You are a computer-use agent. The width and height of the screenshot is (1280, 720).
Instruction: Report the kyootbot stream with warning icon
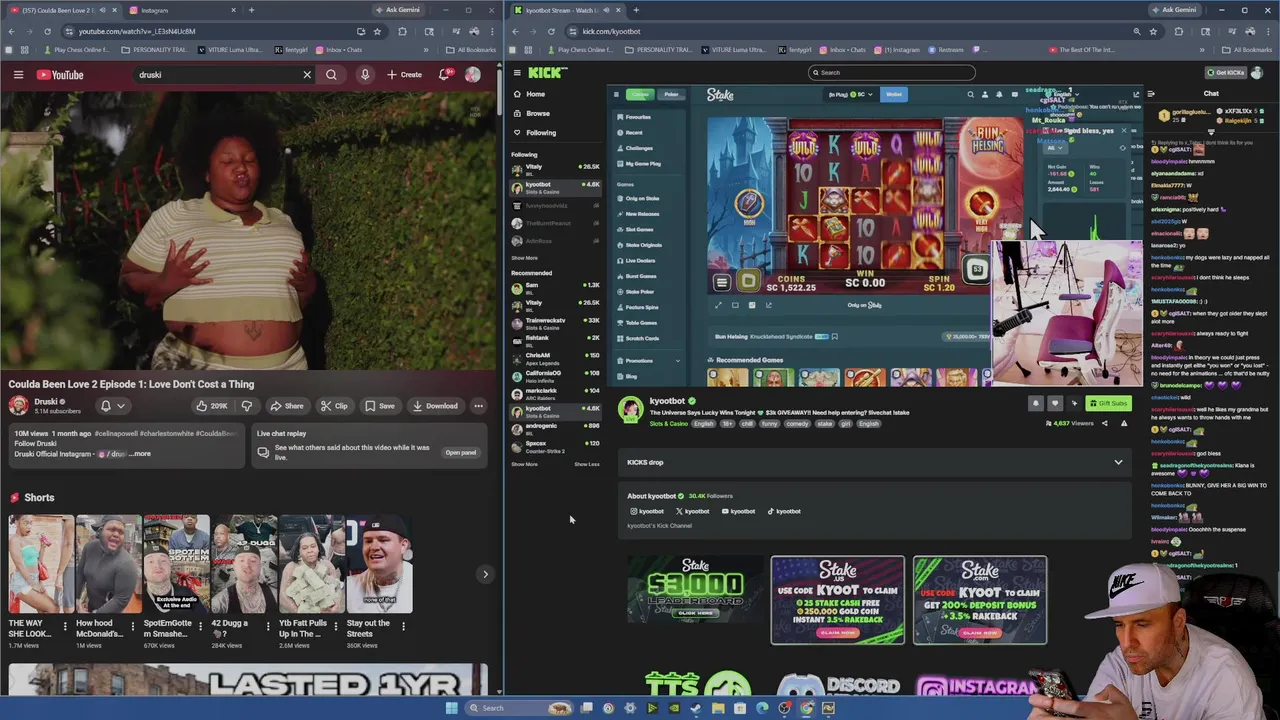click(1123, 423)
